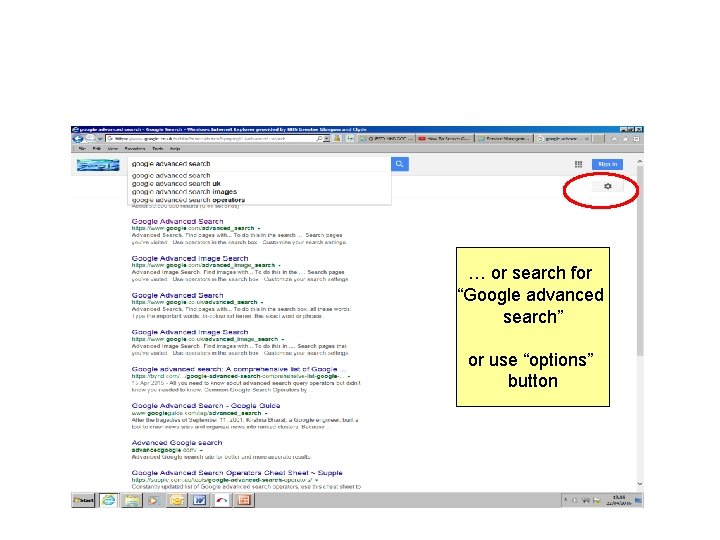
Task: Open google.co.uk 'Google Advanced Image Search' result
Action: pyautogui.click(x=190, y=332)
